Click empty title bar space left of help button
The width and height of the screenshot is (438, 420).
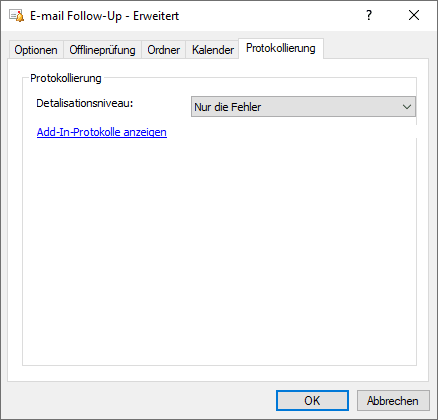pos(267,15)
